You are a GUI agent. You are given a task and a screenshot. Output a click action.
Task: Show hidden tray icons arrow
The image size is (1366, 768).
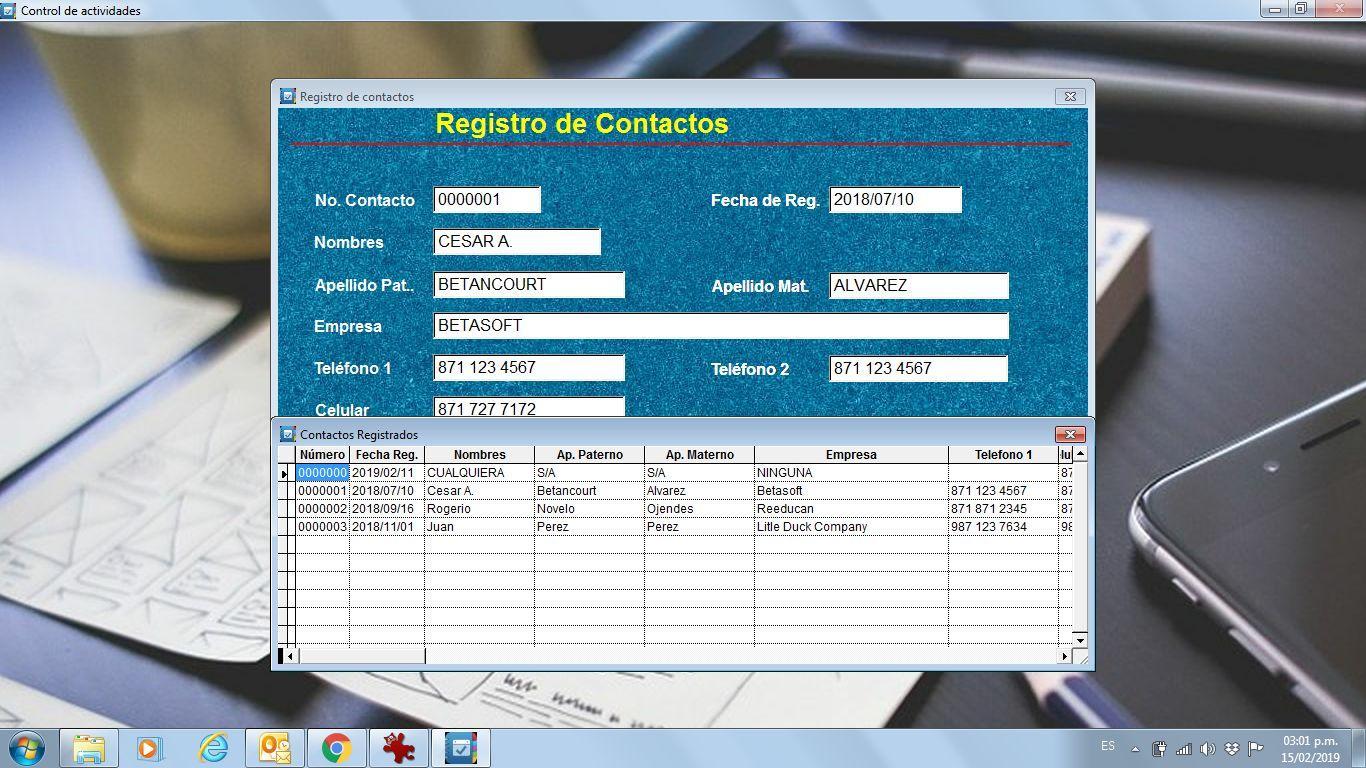[1135, 748]
